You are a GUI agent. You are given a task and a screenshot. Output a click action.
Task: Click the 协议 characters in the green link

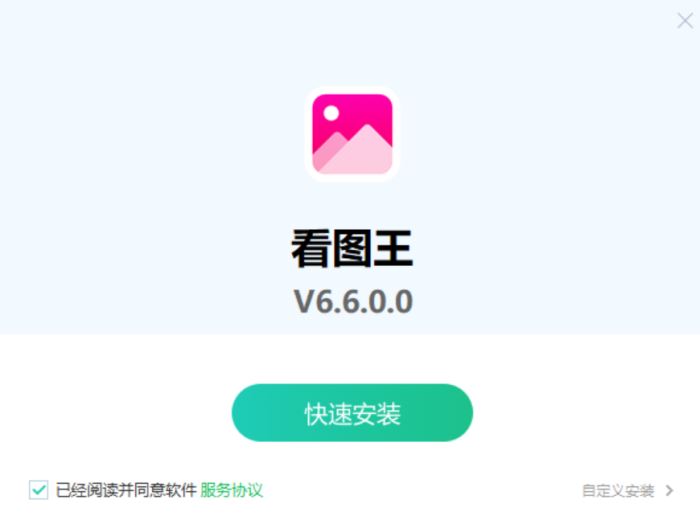click(x=247, y=490)
